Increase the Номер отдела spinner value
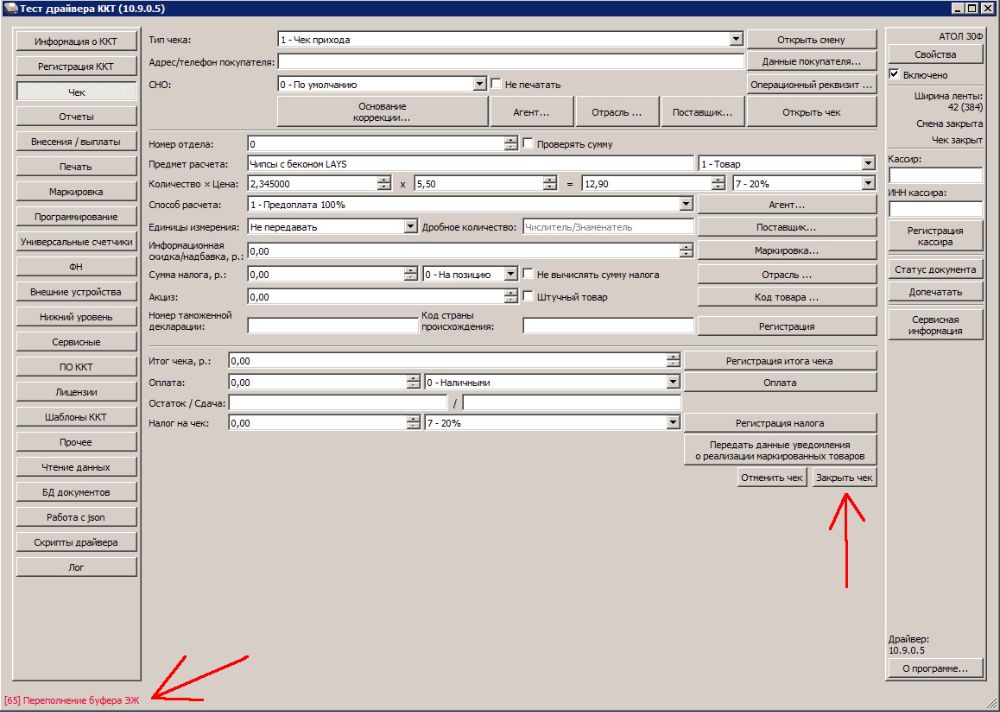1000x712 pixels. [x=511, y=140]
